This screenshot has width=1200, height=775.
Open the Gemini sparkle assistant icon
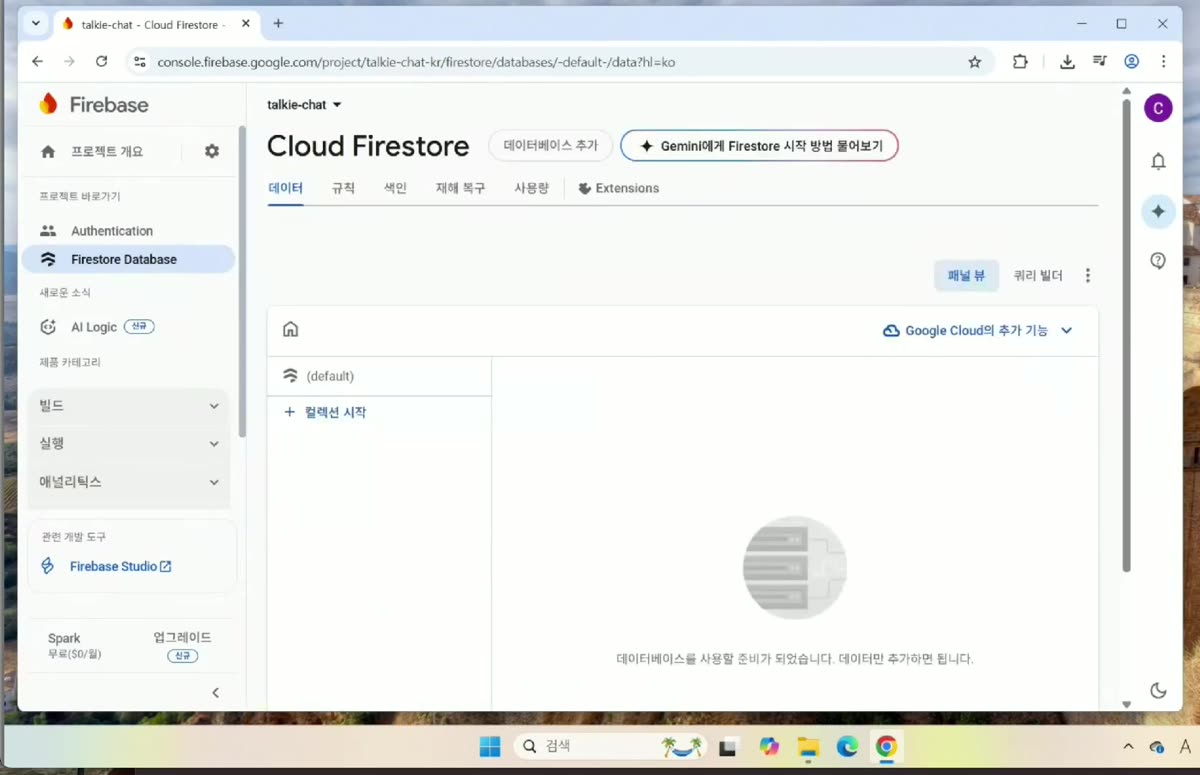point(1158,211)
